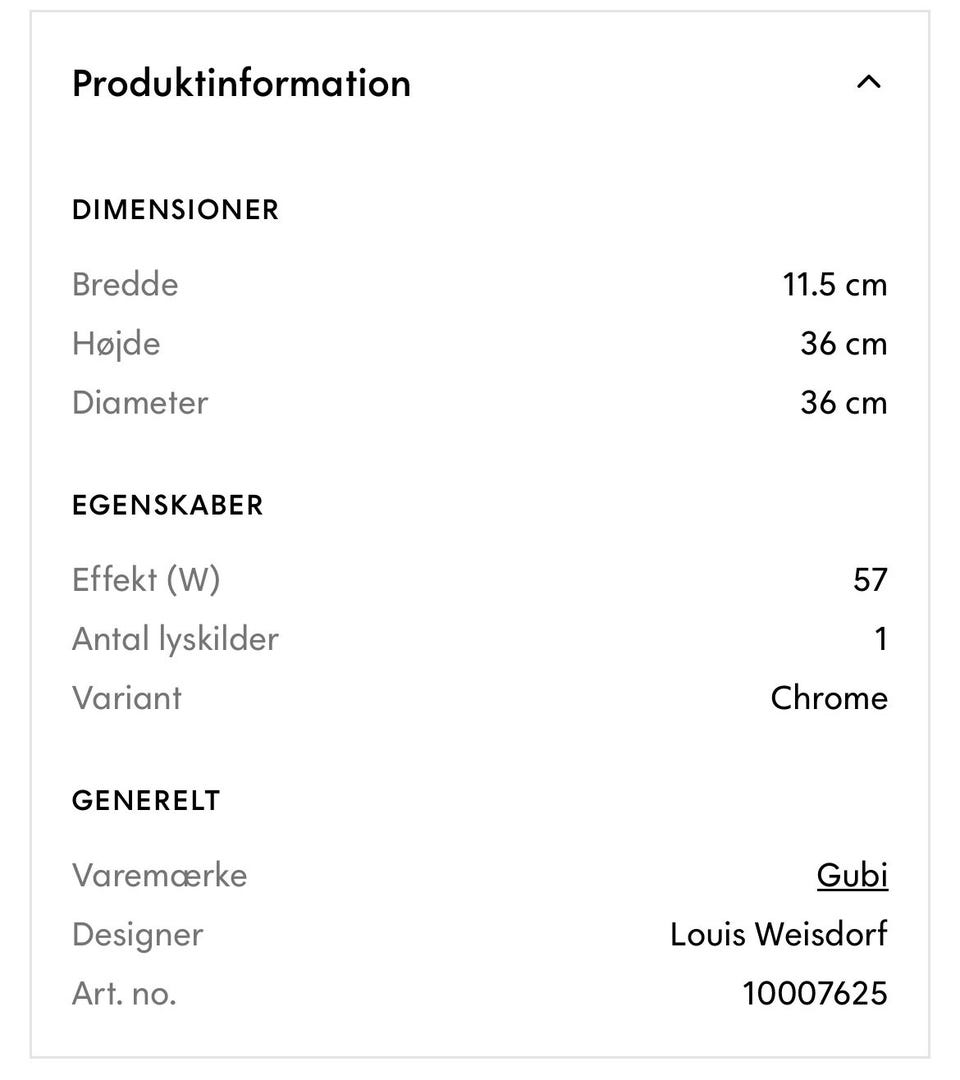
Task: Click the Art. no. label
Action: coord(124,994)
